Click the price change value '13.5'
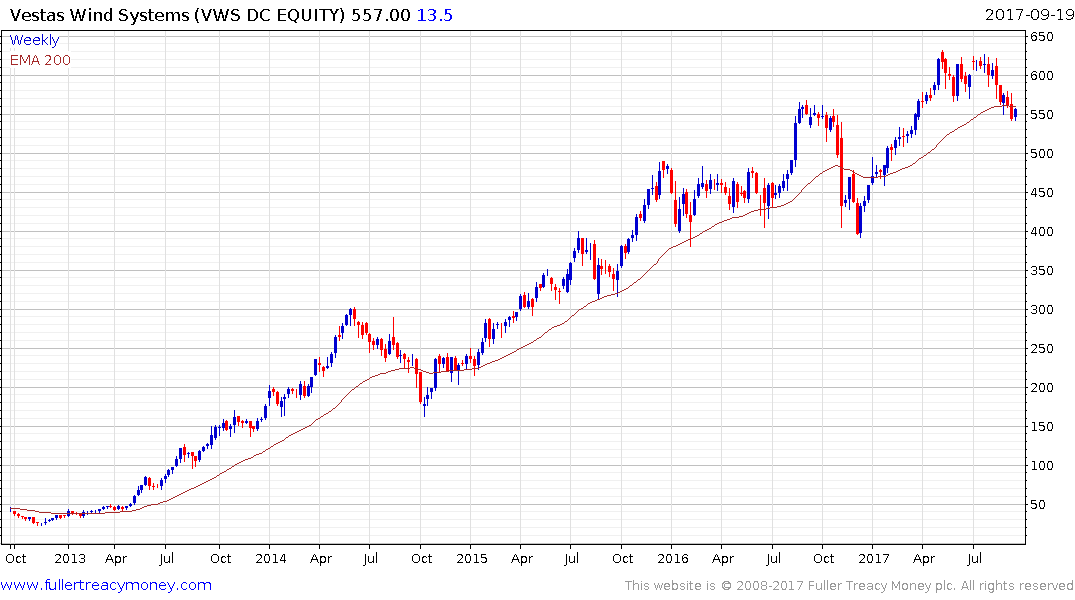1075x600 pixels. (435, 15)
